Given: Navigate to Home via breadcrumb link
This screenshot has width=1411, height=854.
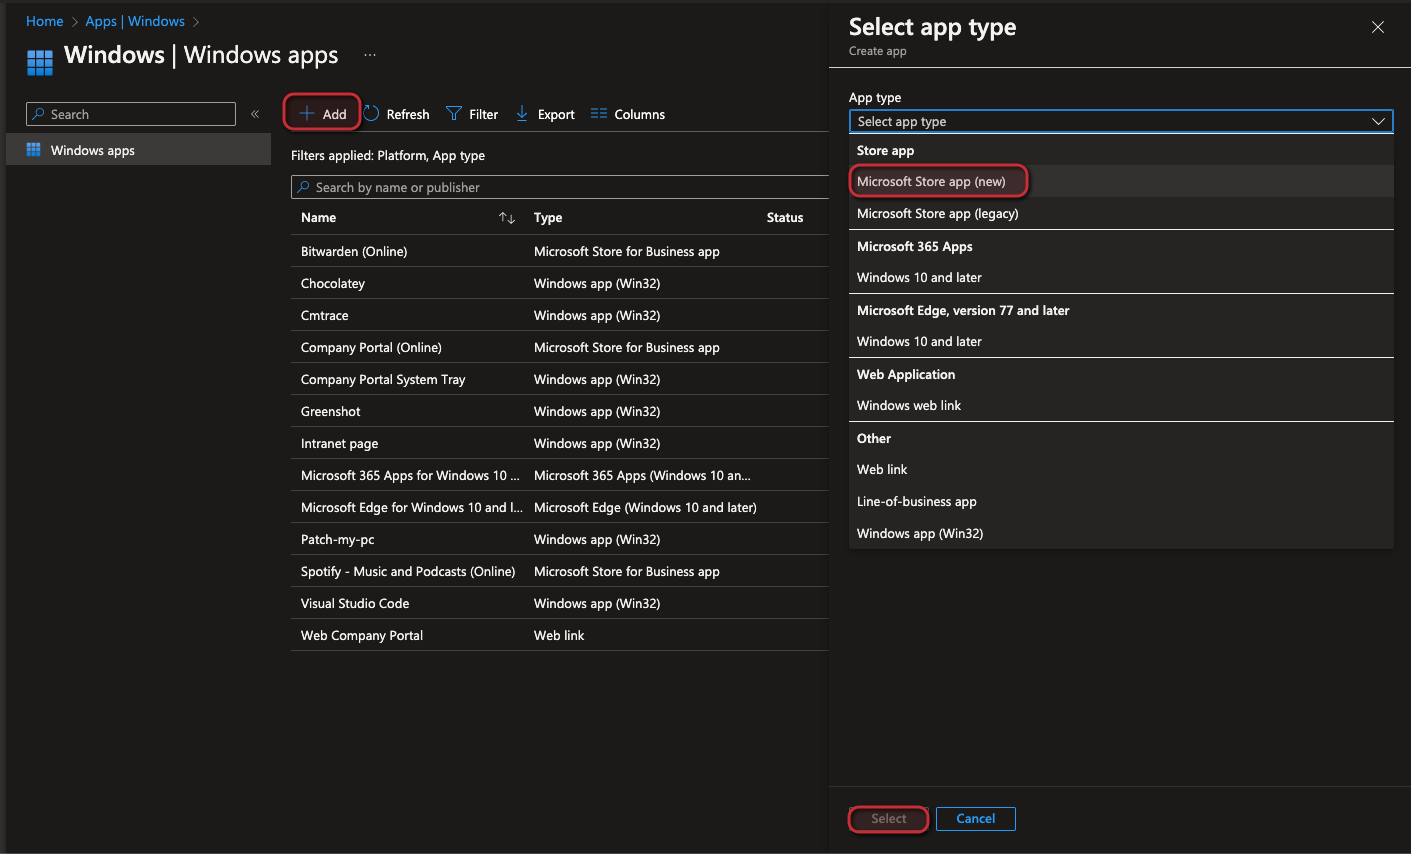Looking at the screenshot, I should [x=44, y=20].
